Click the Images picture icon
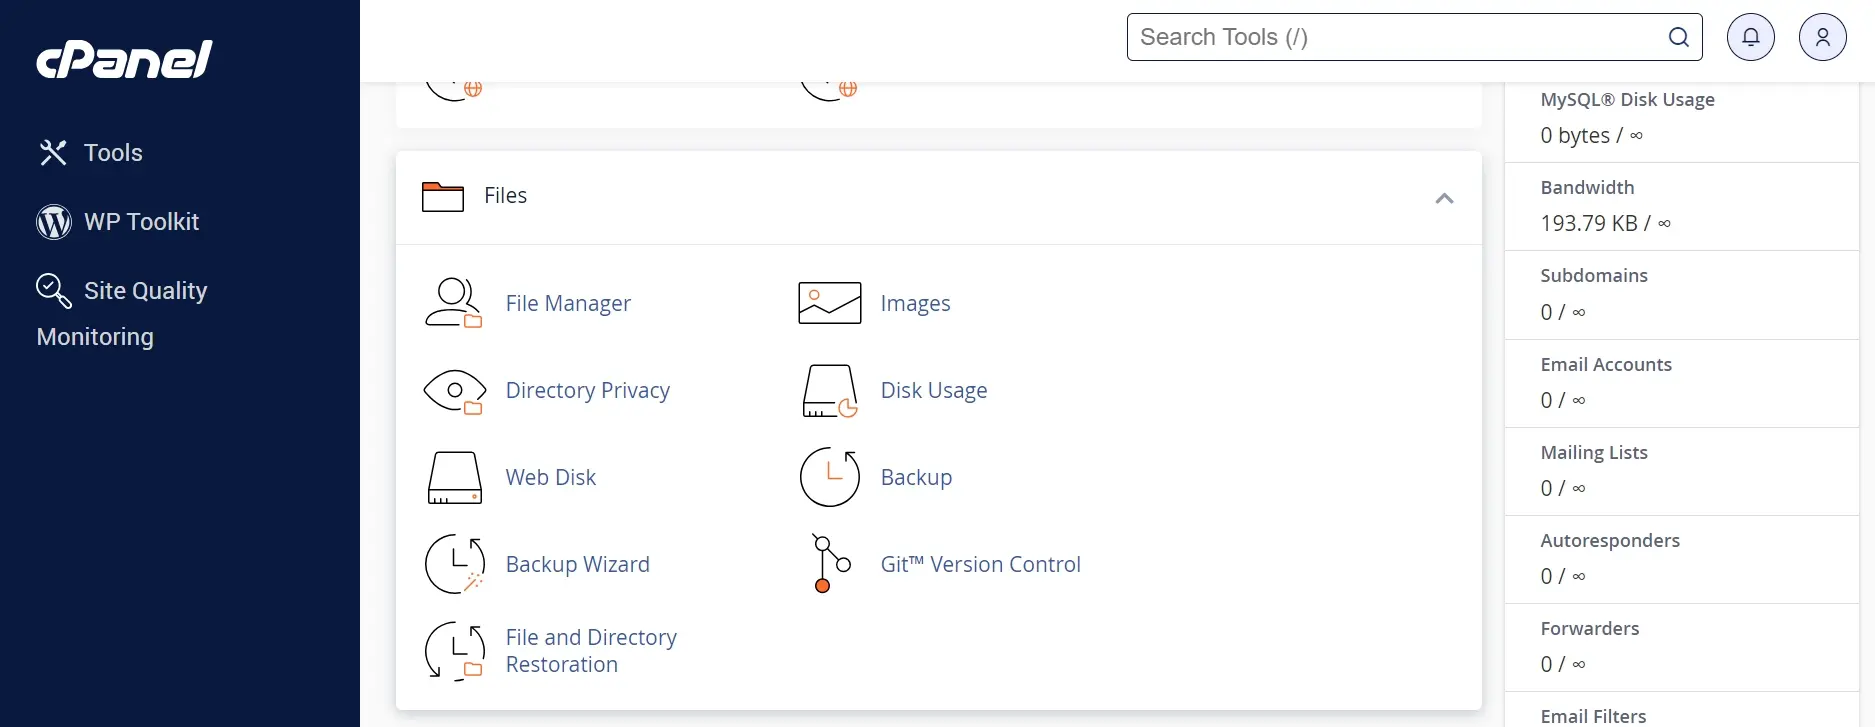The image size is (1875, 727). coord(830,303)
